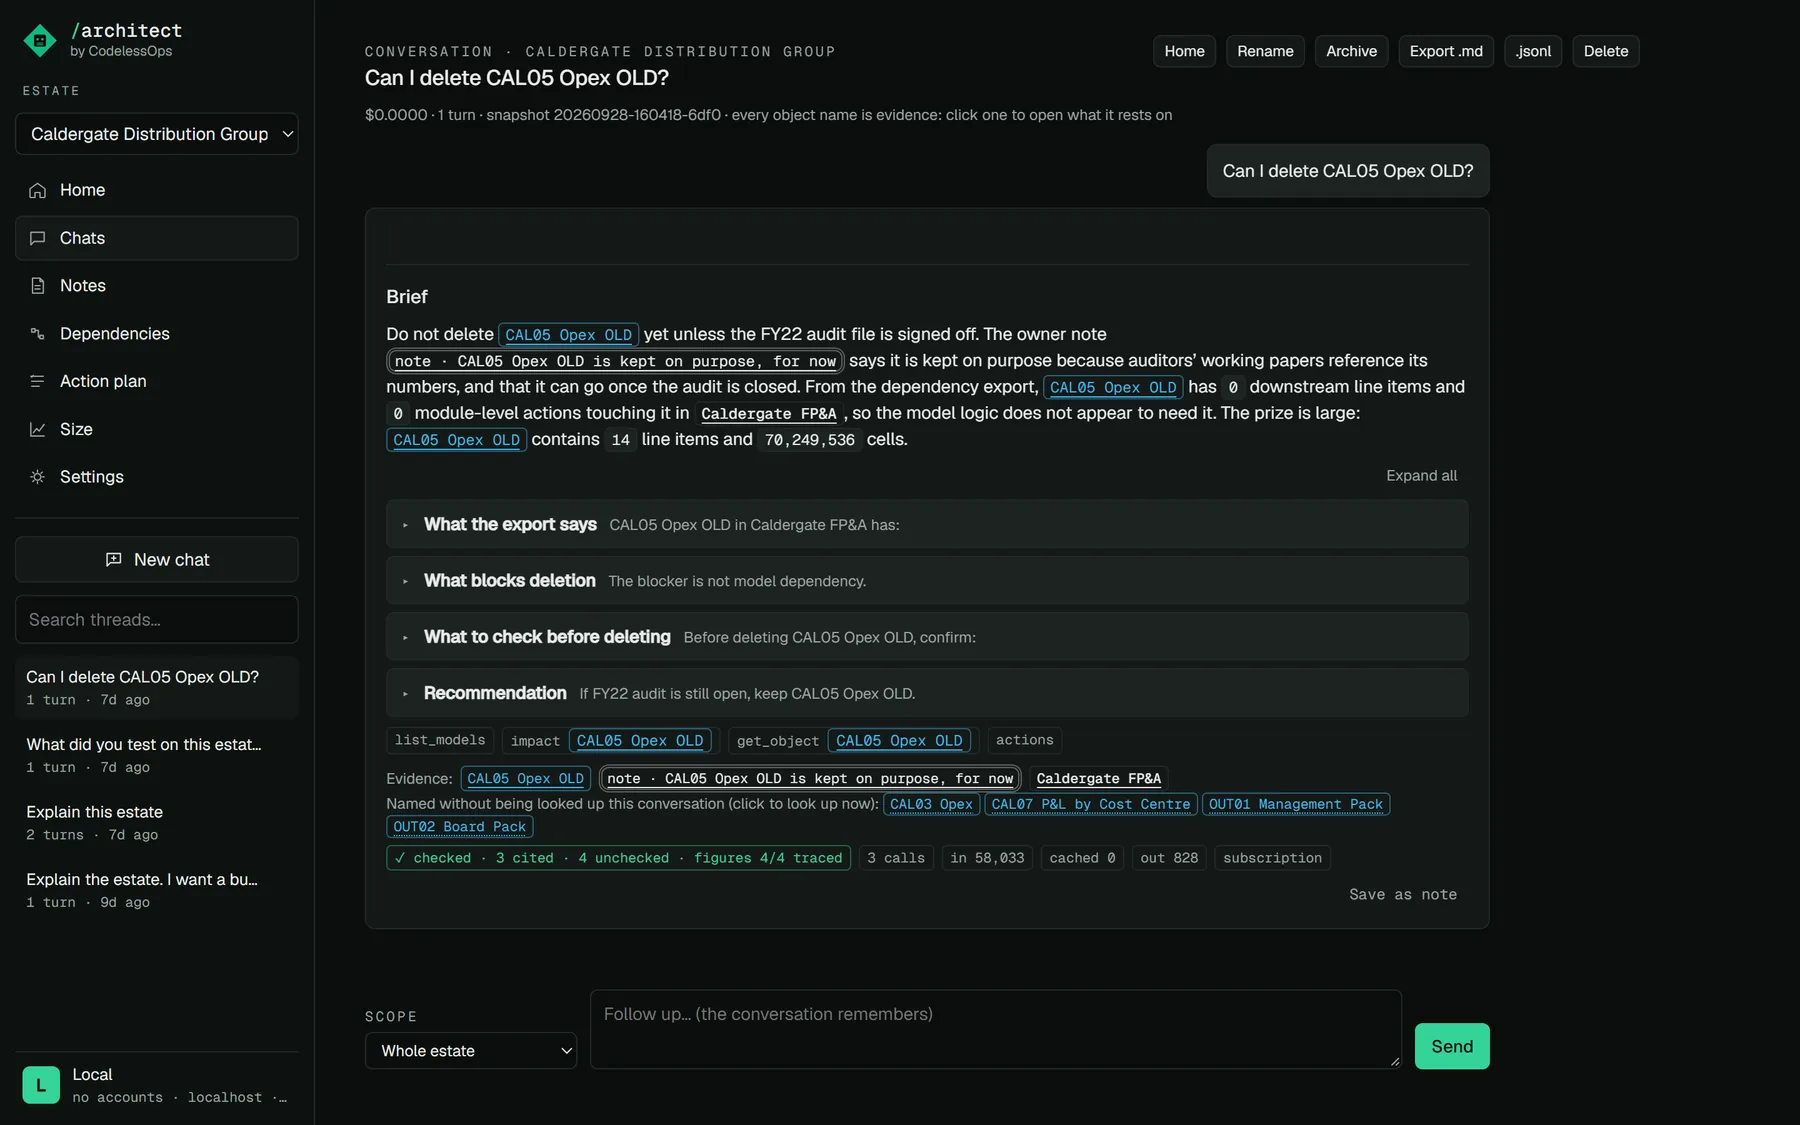Viewport: 1800px width, 1125px height.
Task: Open Action plan from sidebar
Action: click(x=157, y=381)
